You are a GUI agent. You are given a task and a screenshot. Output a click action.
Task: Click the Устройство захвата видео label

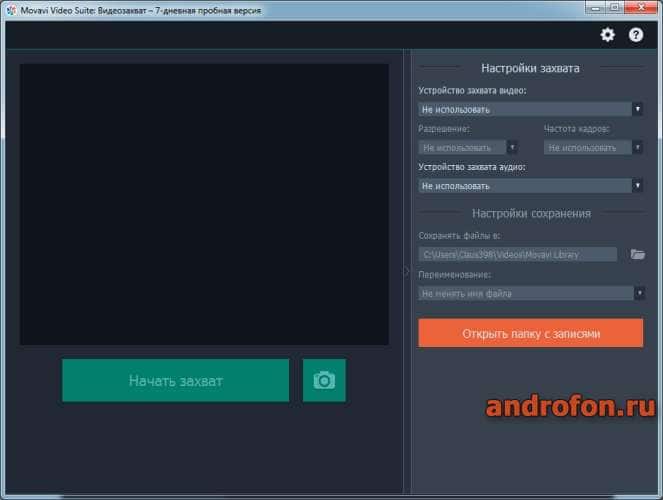coord(472,90)
